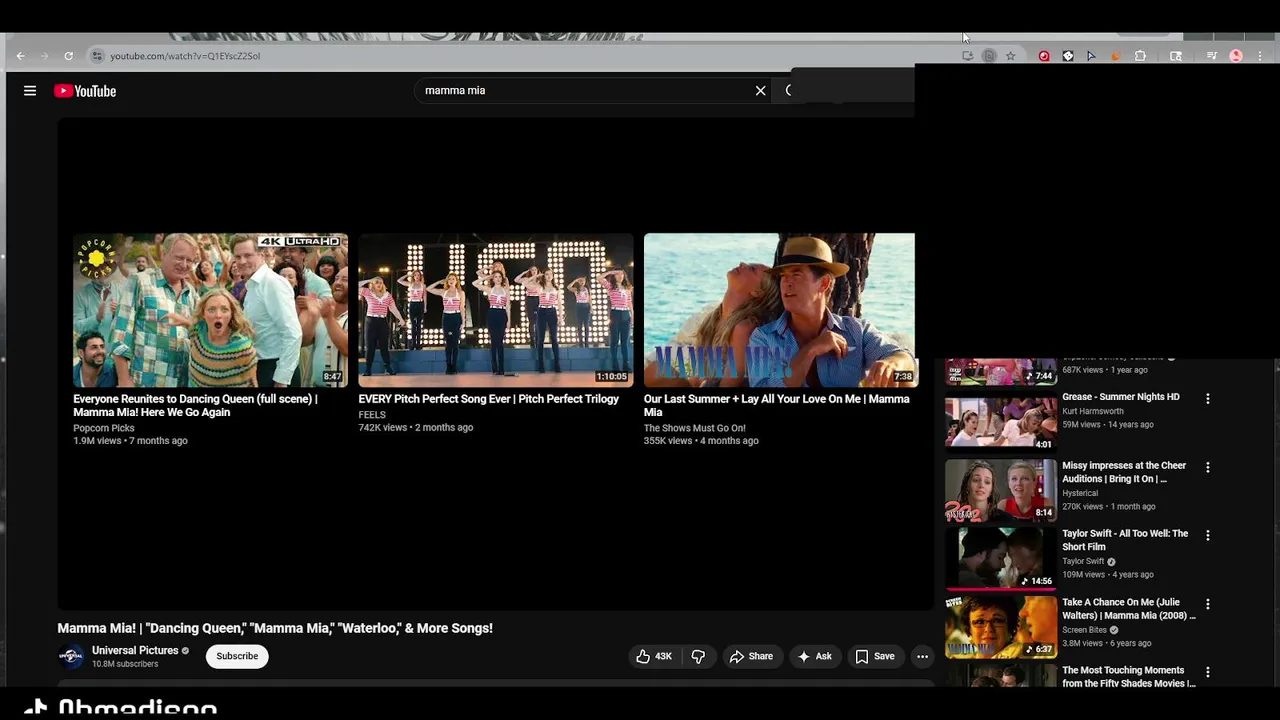The width and height of the screenshot is (1280, 720).
Task: Open the black and white dice extension
Action: [1068, 56]
